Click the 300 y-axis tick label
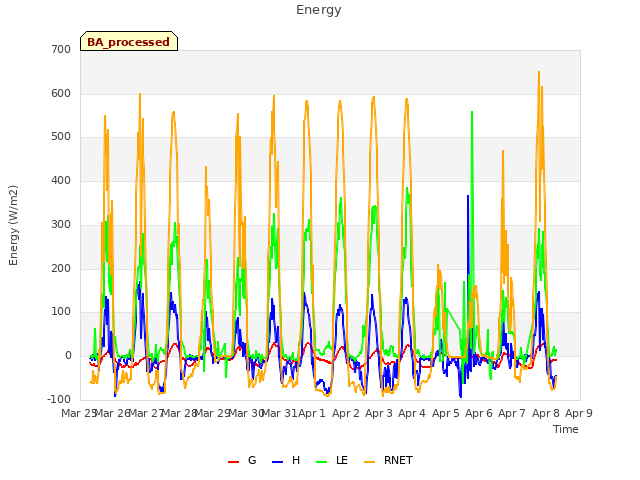 (x=61, y=224)
